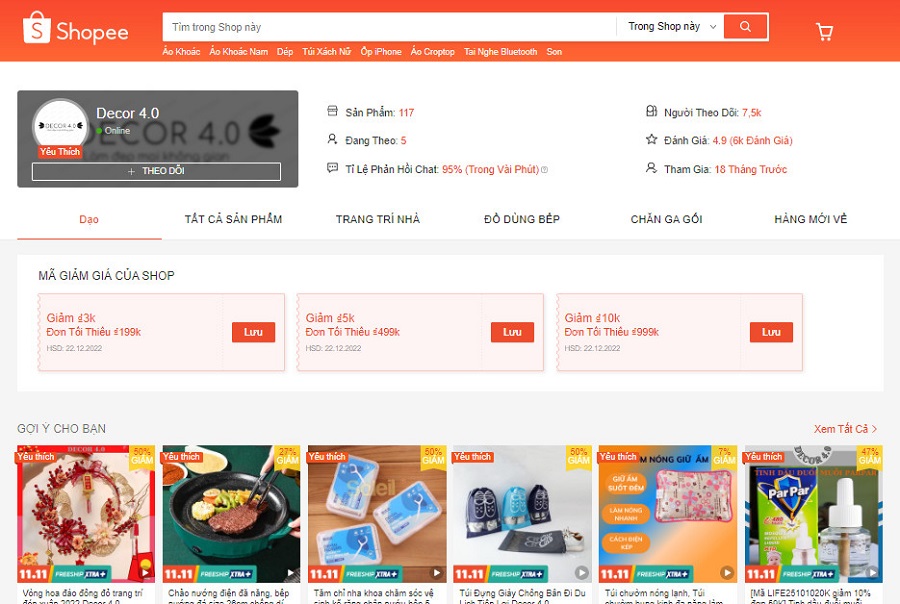Play video on the shoe bag product

point(581,572)
